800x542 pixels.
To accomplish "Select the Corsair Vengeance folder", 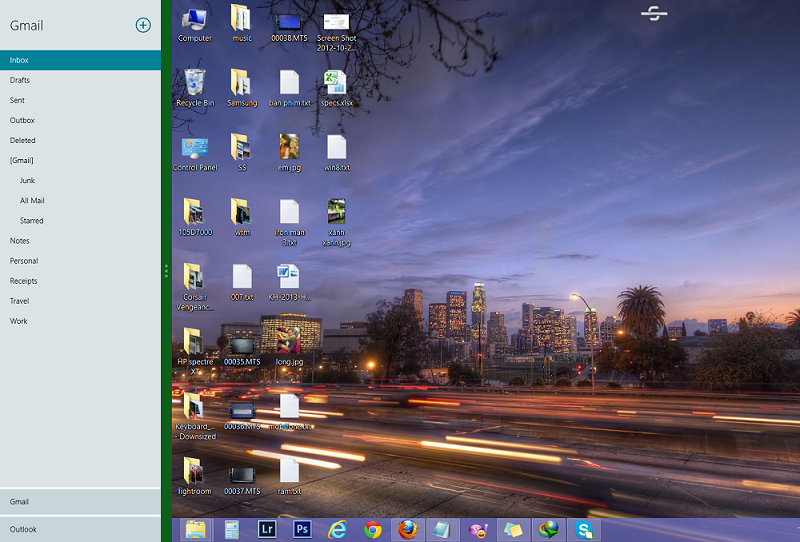I will tap(195, 287).
